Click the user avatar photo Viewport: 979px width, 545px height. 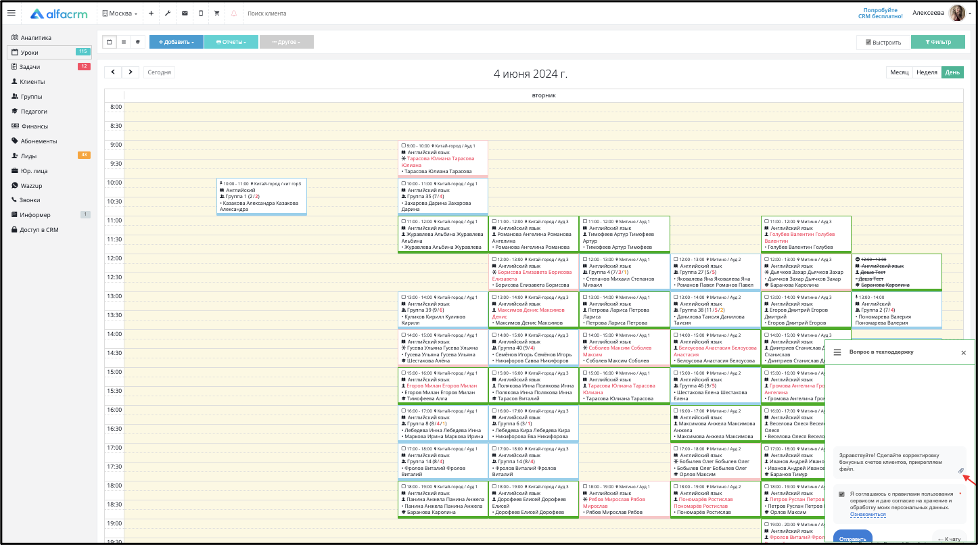click(x=957, y=12)
